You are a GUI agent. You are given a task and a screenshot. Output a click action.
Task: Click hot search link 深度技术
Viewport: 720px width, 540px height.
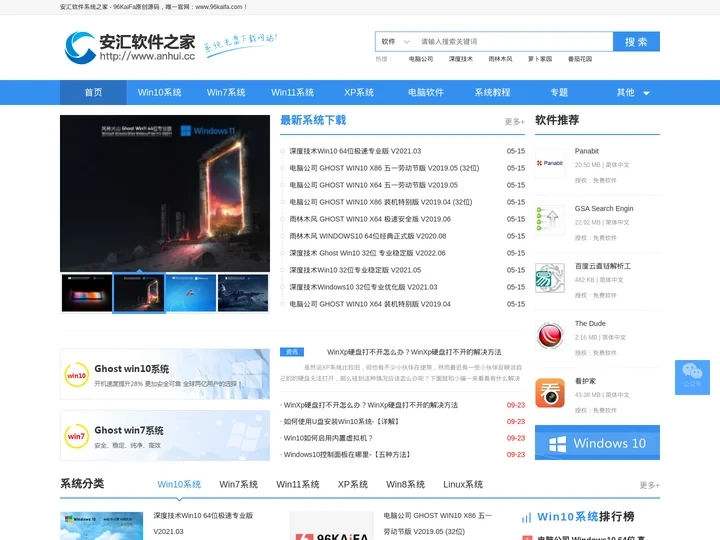coord(461,59)
